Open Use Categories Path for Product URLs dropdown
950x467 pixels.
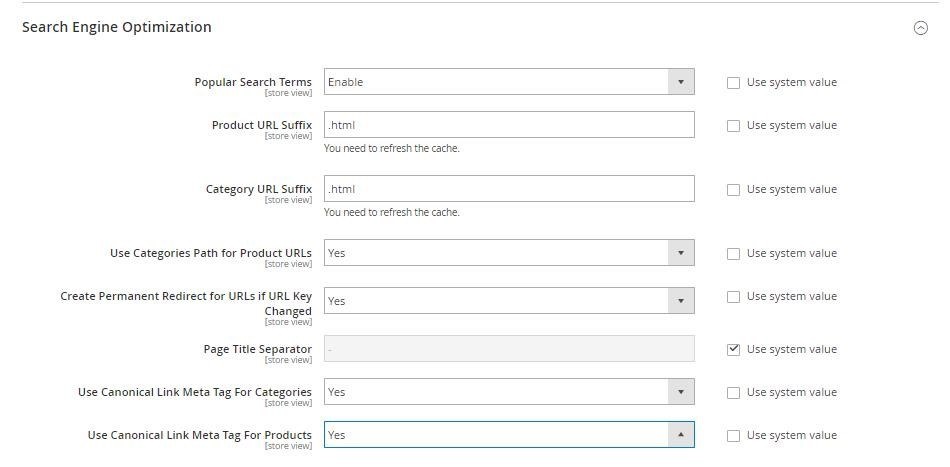click(509, 253)
